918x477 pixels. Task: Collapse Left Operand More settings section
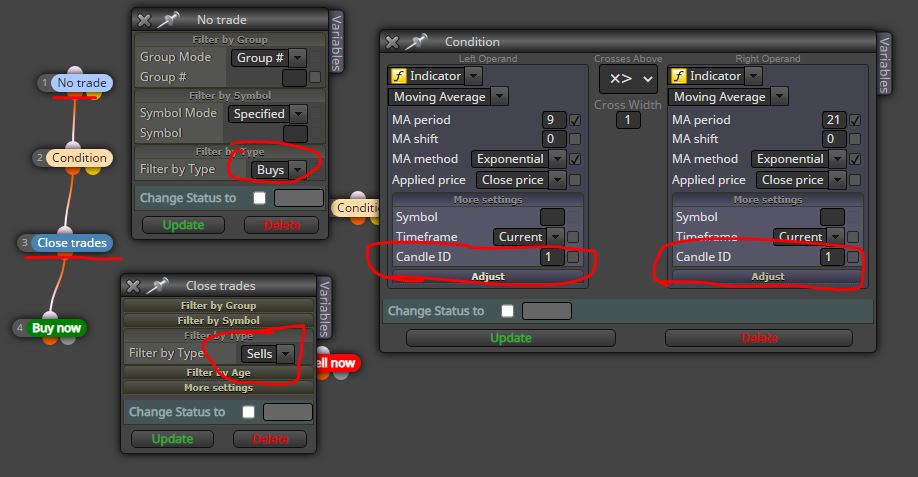click(488, 200)
